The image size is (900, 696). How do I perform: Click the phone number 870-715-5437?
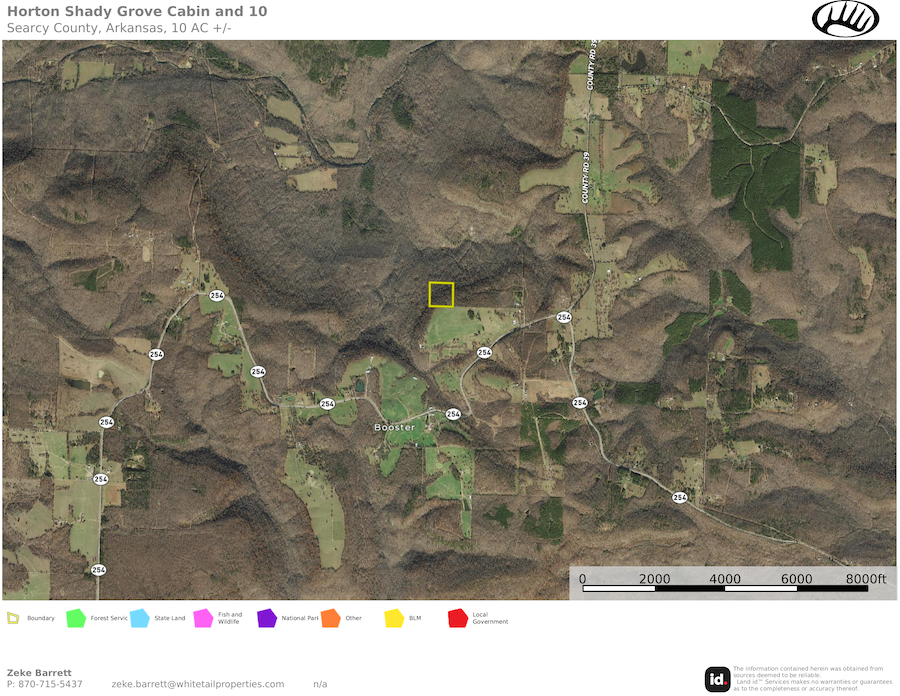point(45,684)
